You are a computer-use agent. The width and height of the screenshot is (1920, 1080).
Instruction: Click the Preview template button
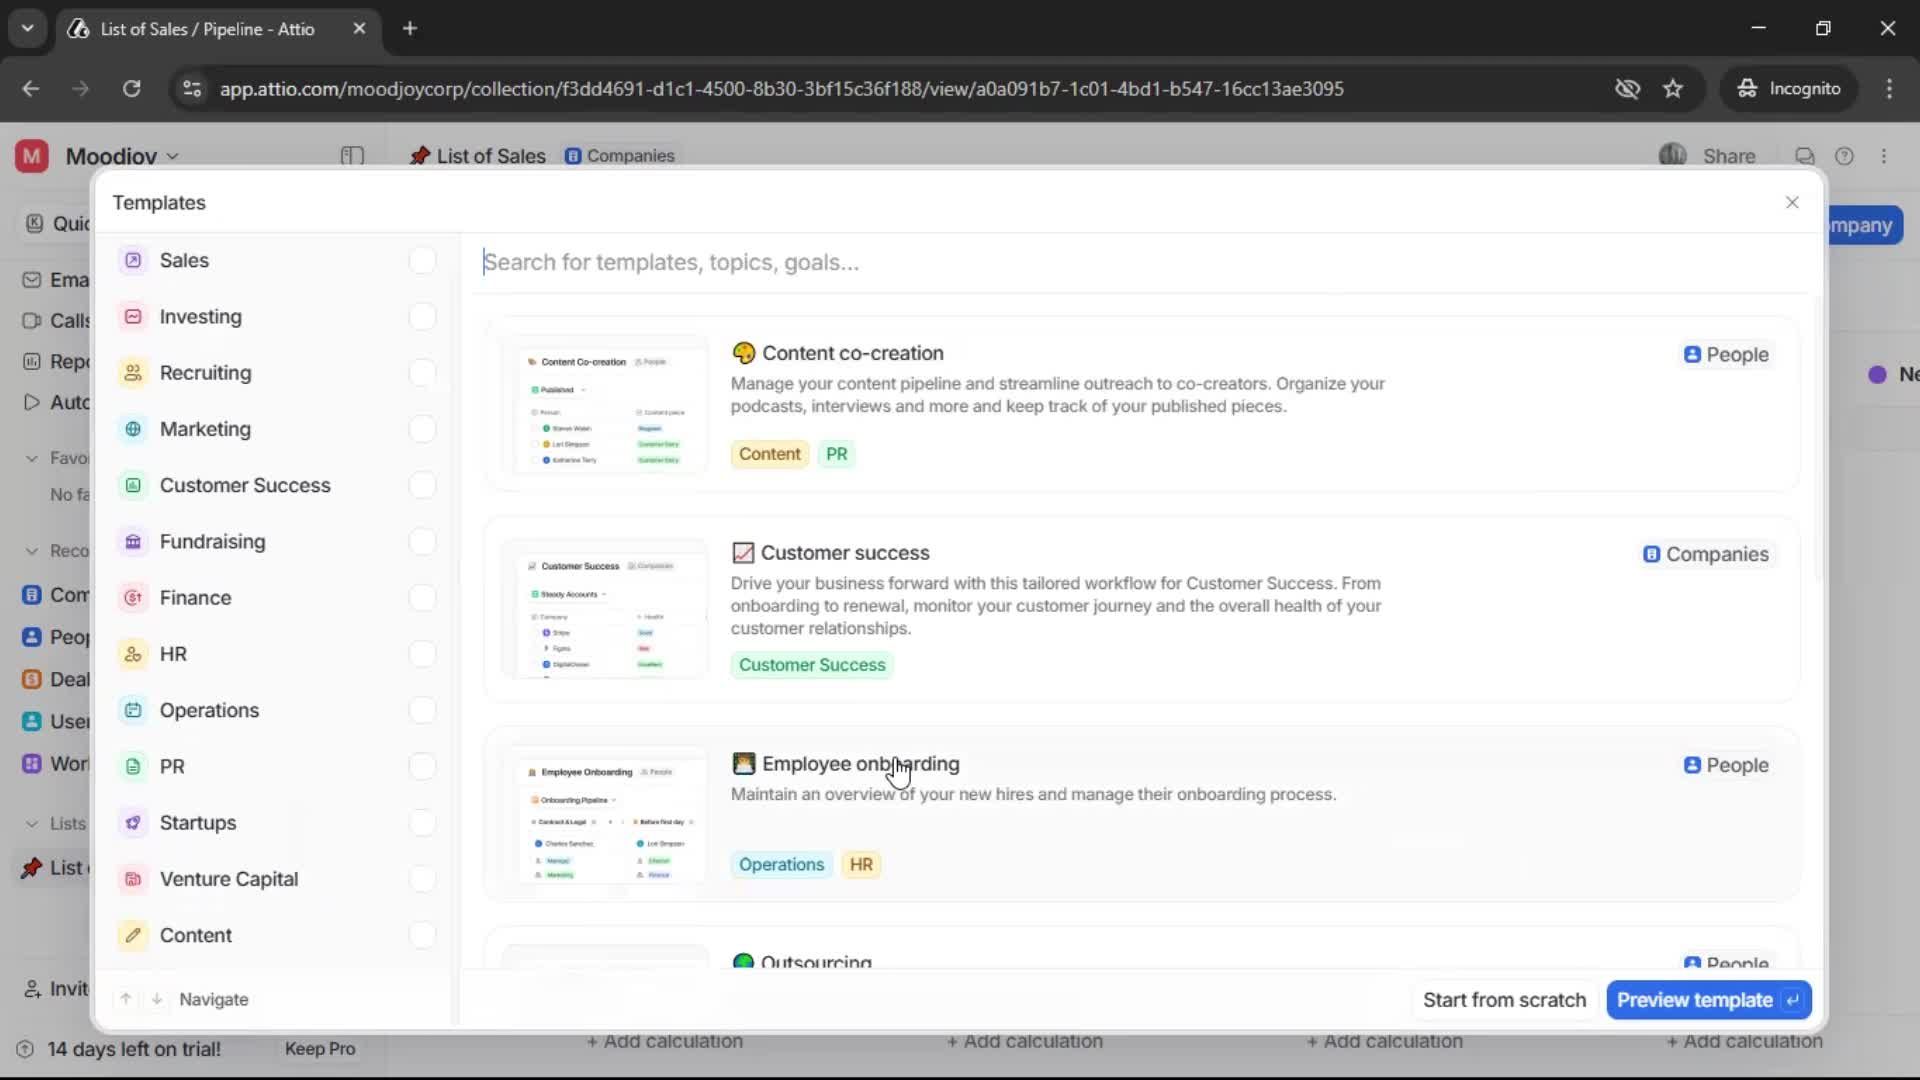coord(1708,1000)
